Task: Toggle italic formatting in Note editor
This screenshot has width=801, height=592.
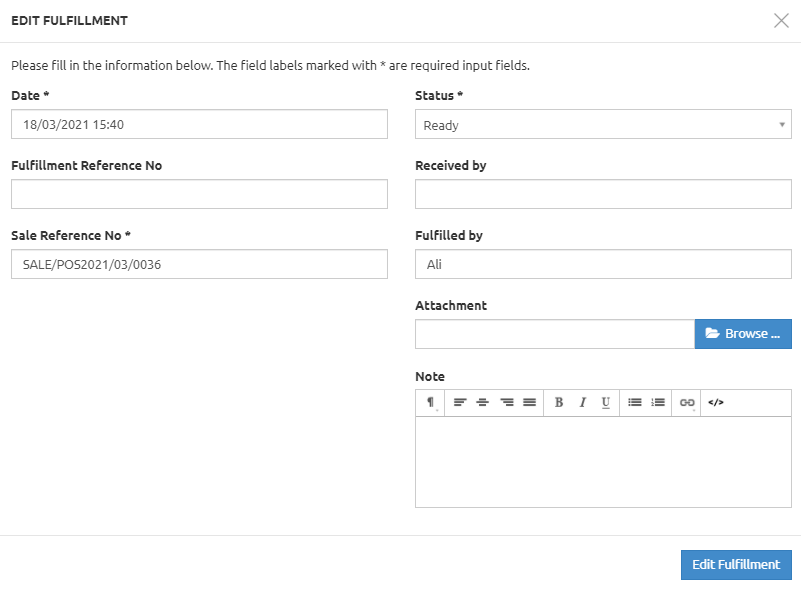Action: click(x=582, y=402)
